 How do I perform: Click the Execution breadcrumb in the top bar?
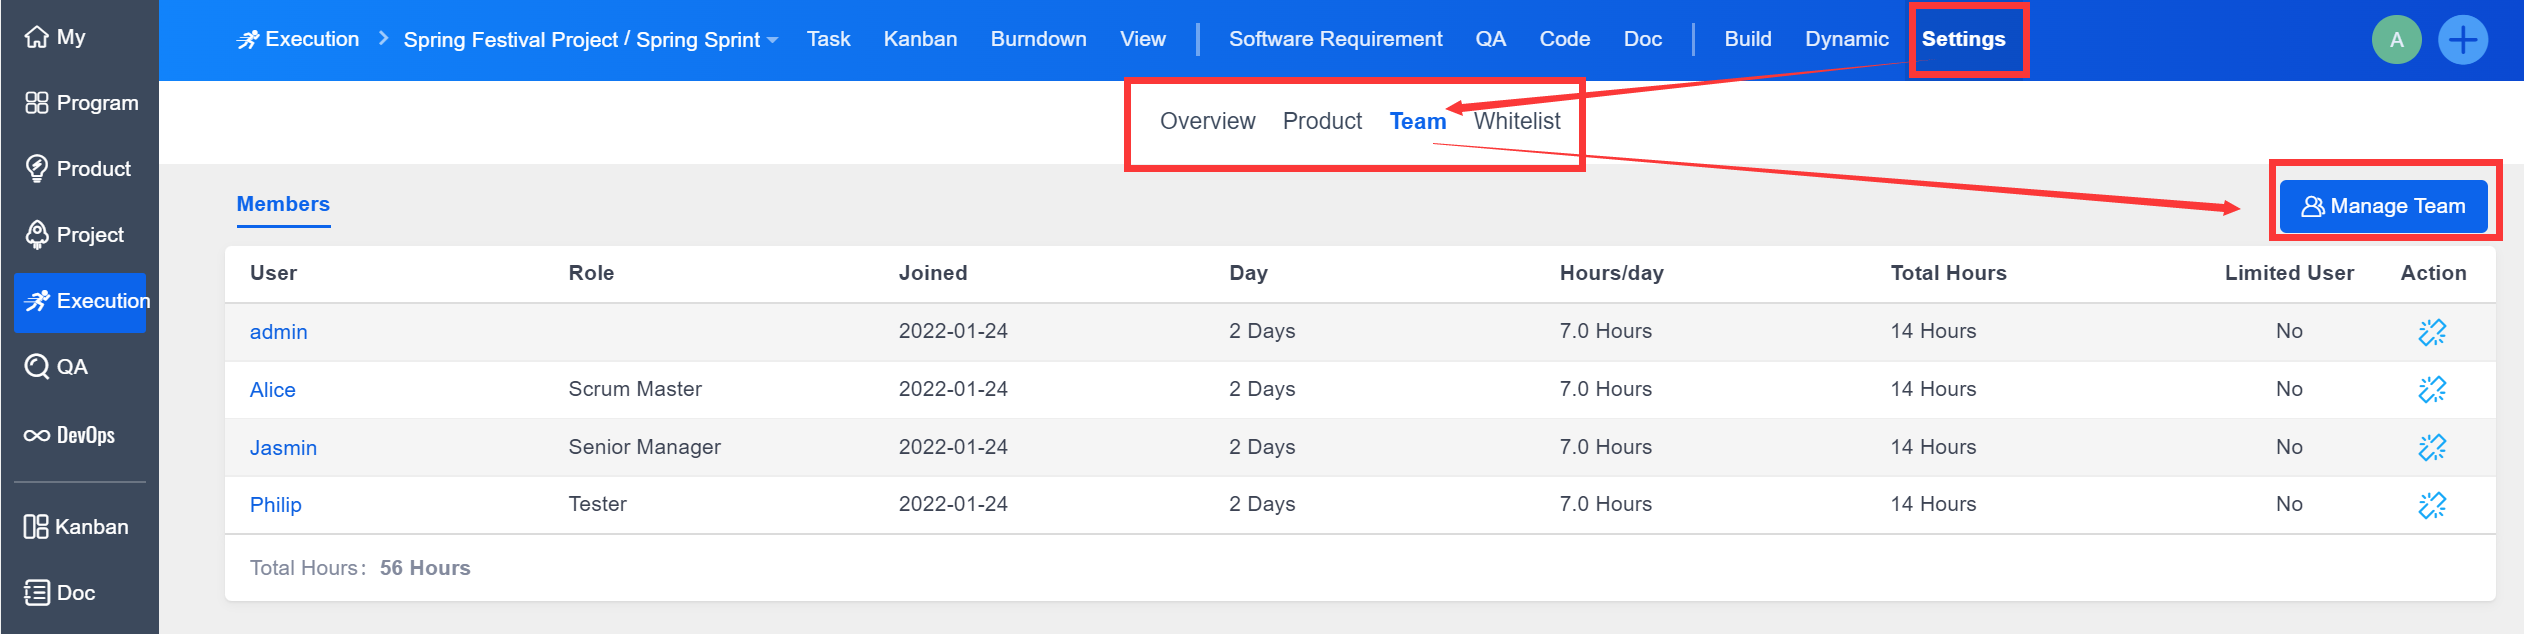click(x=298, y=39)
